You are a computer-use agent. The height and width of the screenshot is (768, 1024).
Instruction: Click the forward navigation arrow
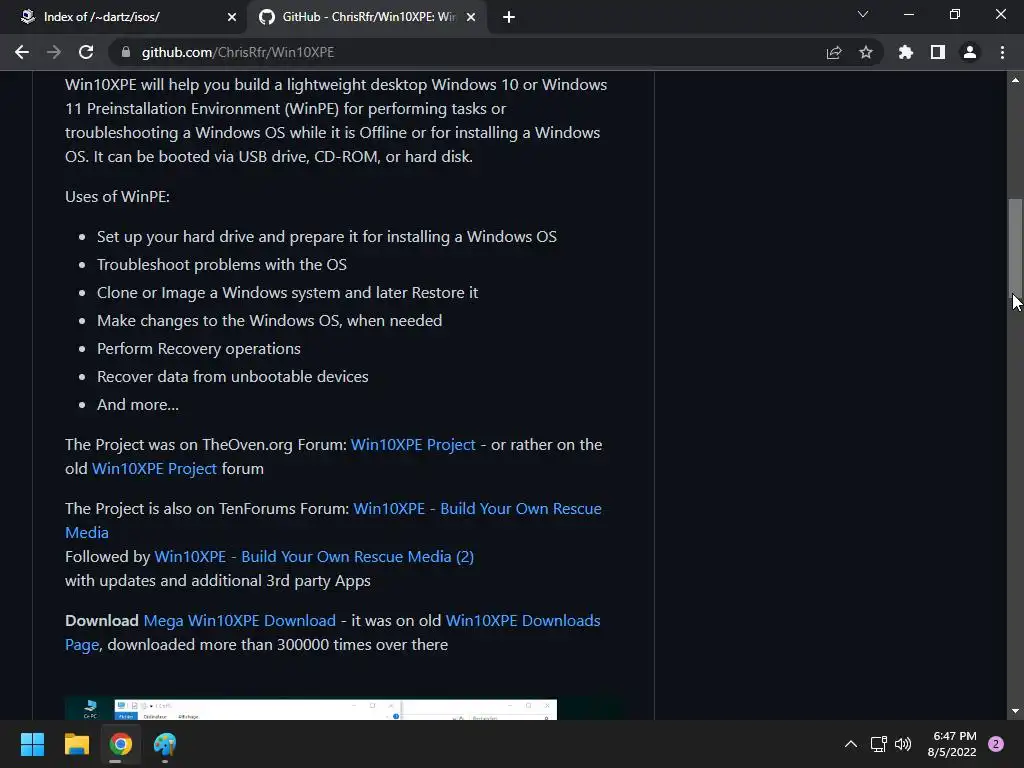[54, 52]
